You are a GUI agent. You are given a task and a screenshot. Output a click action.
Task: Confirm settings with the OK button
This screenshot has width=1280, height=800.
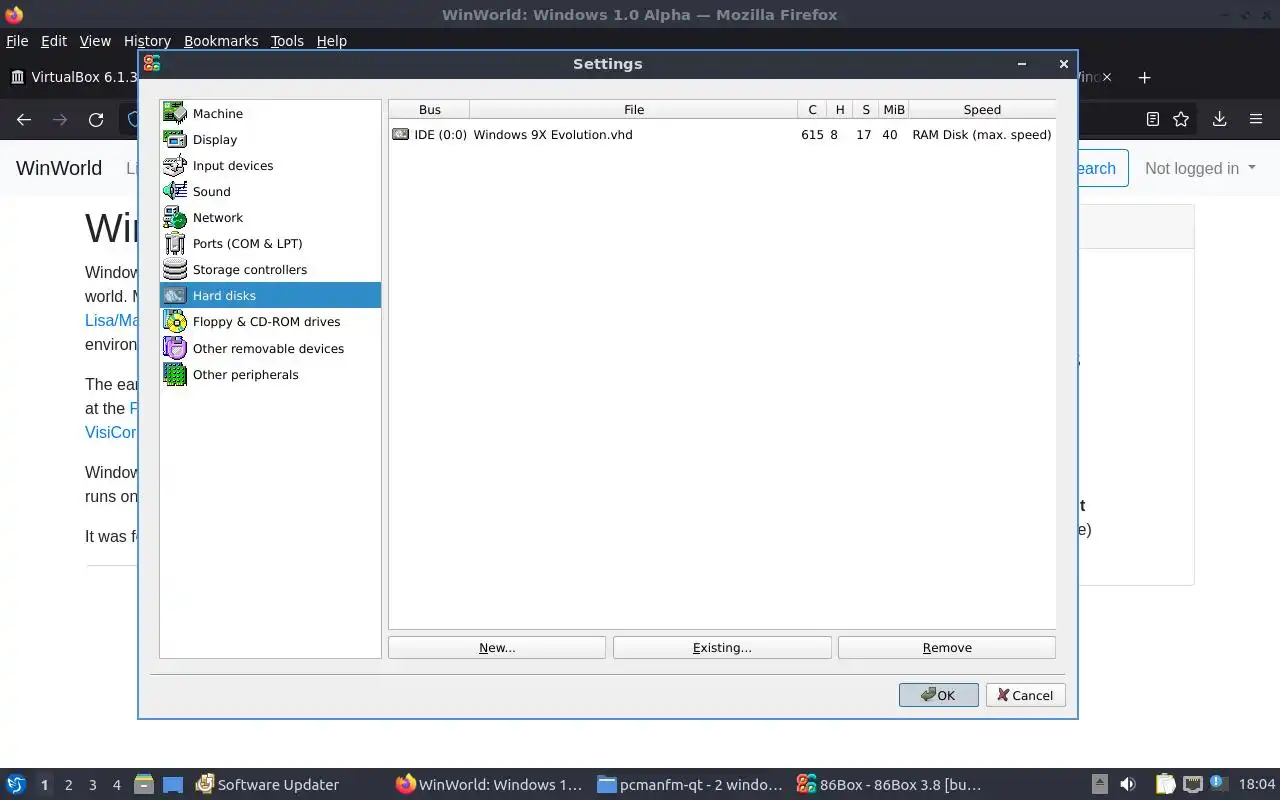tap(939, 695)
